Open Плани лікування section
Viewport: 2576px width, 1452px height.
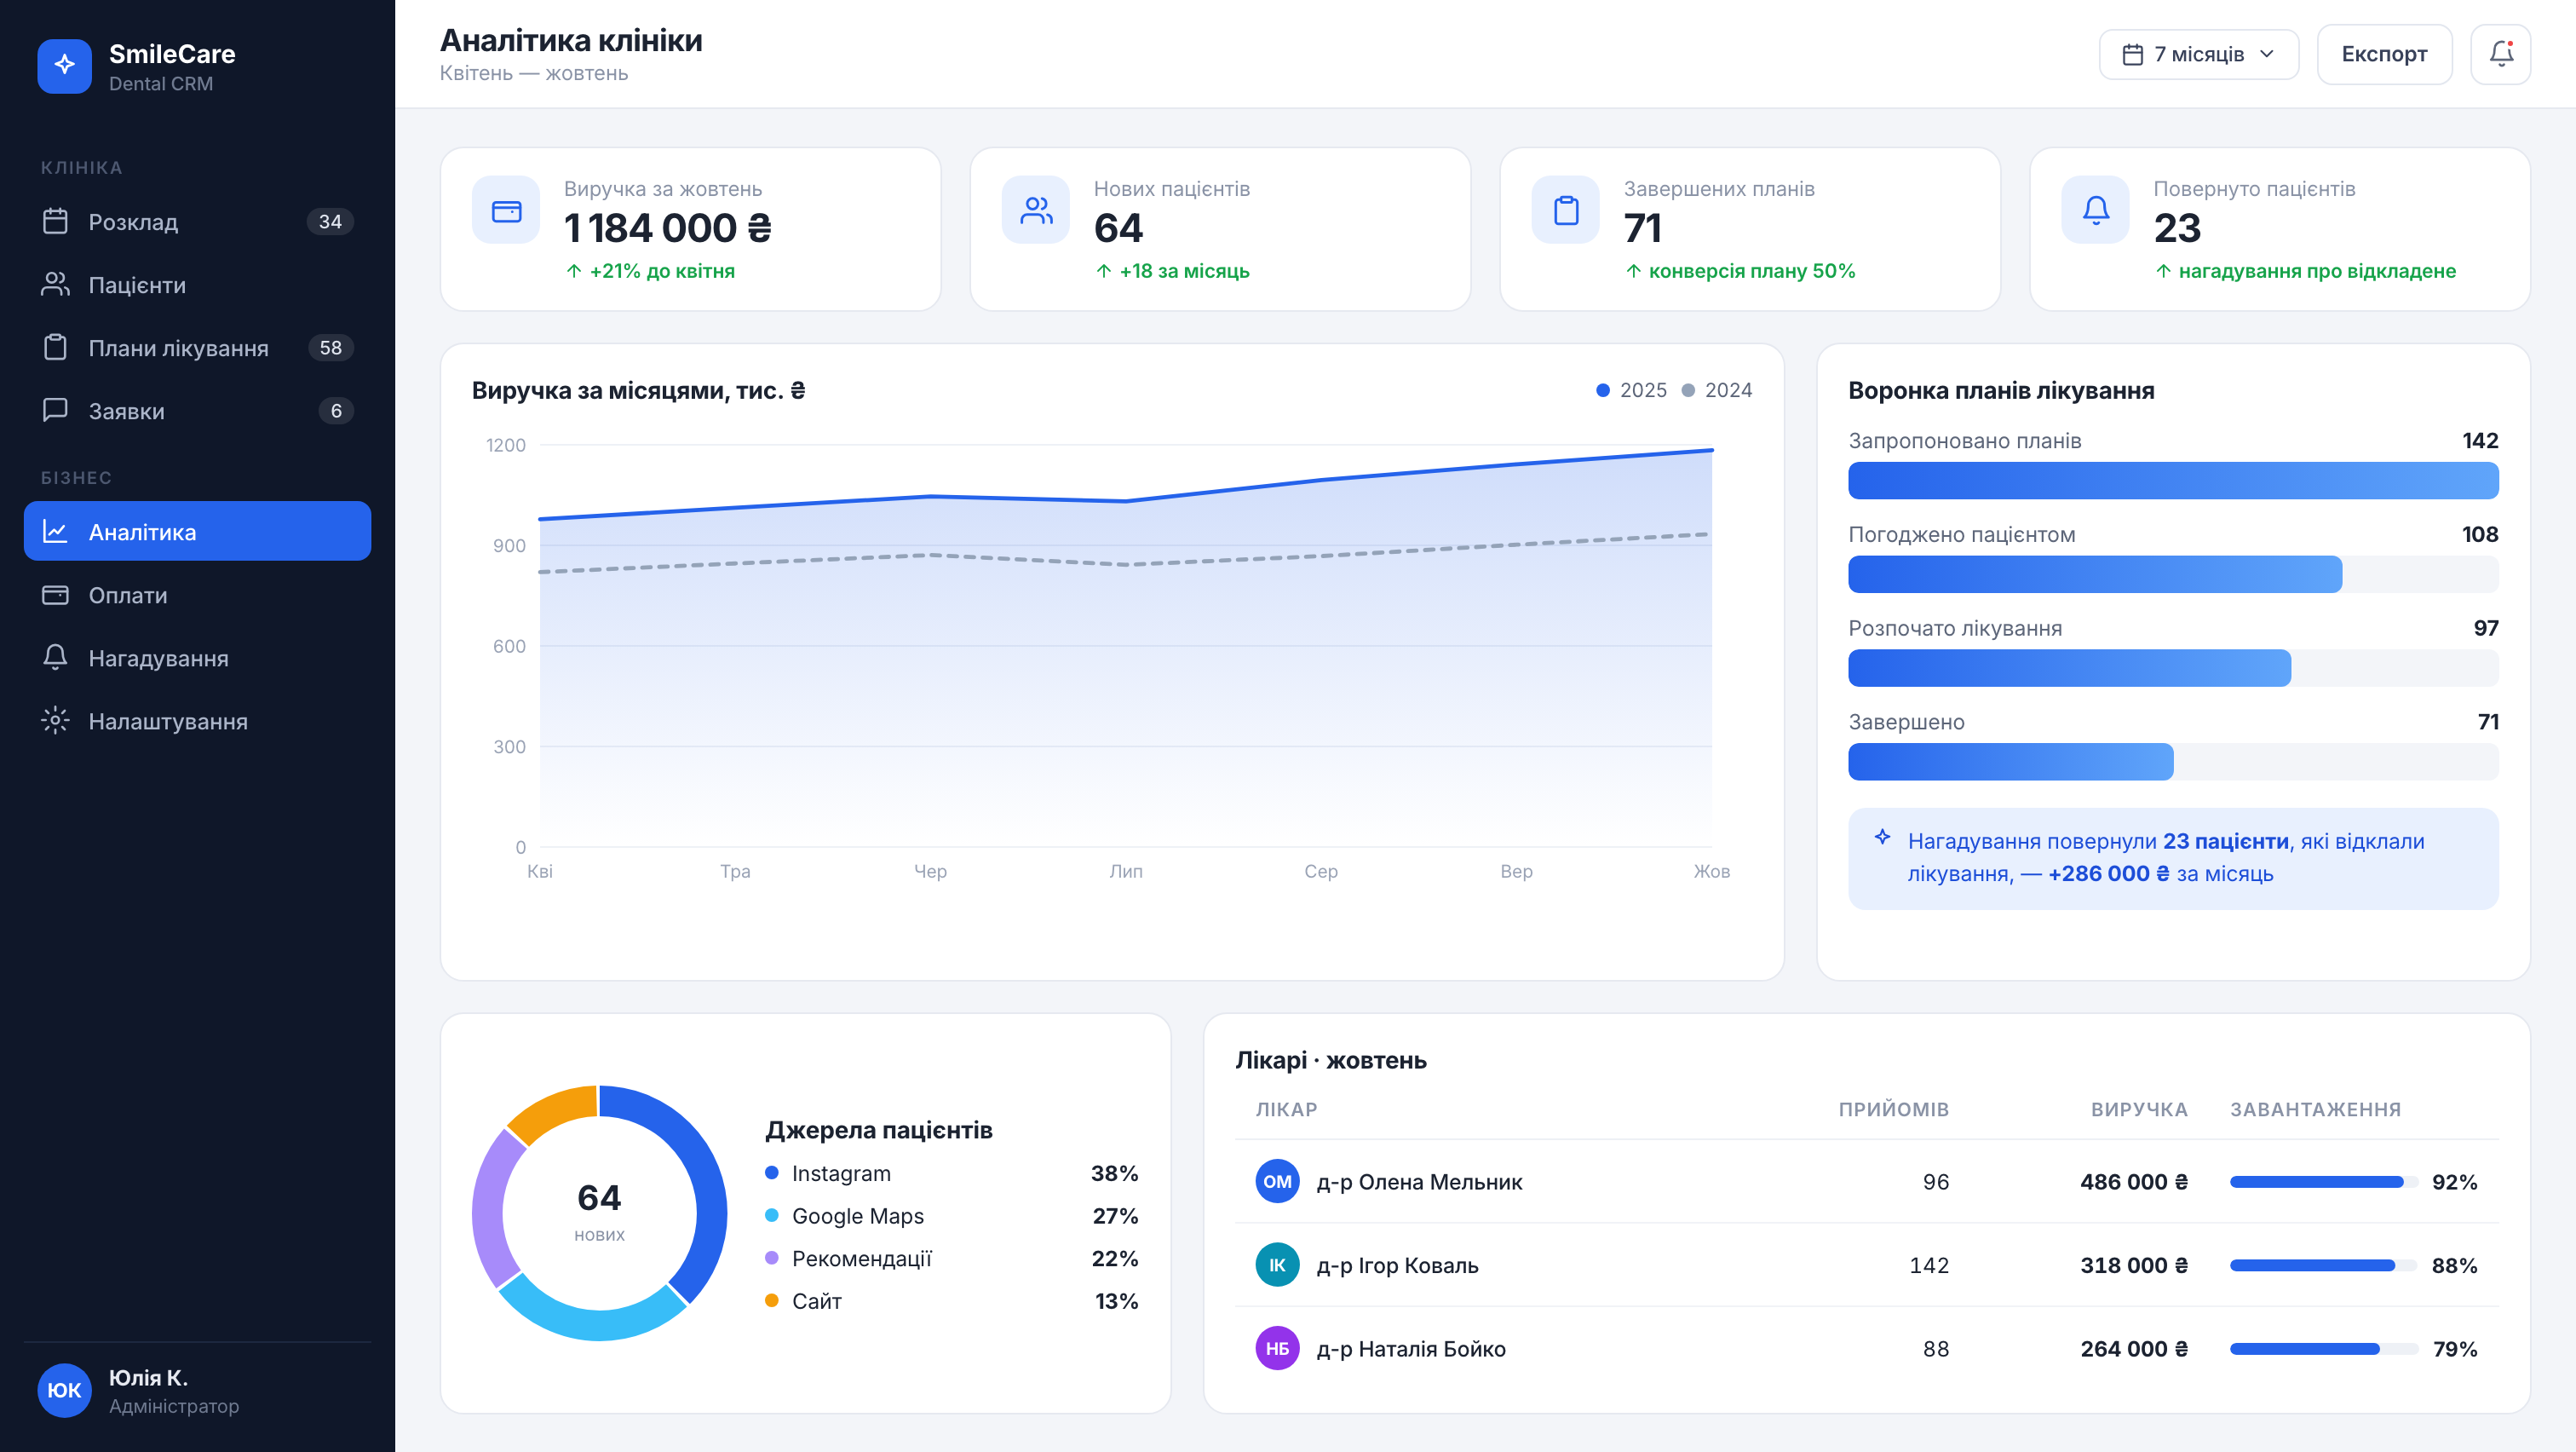click(x=197, y=347)
